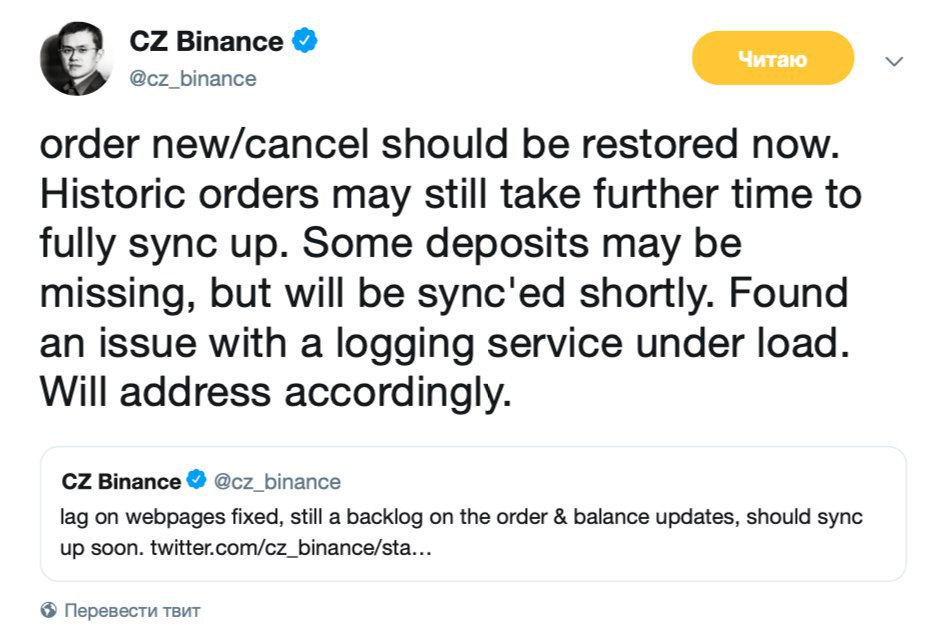Click the Перевести твит translate link

click(132, 609)
